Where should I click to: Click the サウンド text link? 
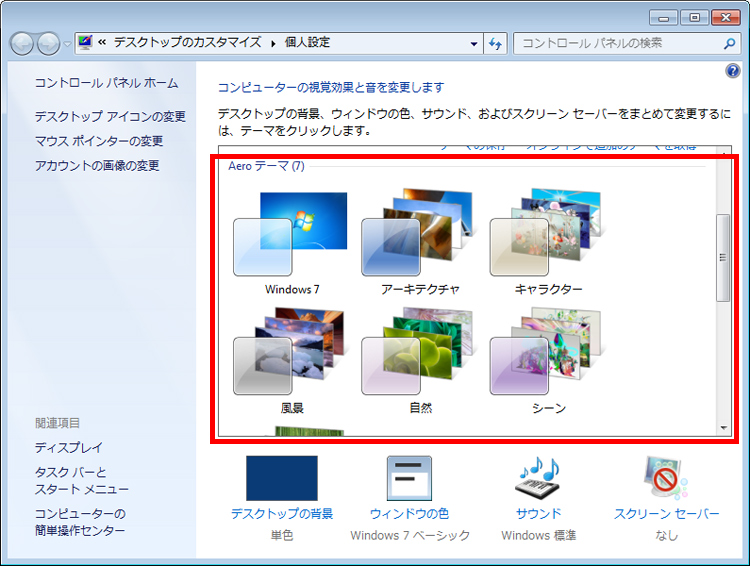click(x=539, y=514)
